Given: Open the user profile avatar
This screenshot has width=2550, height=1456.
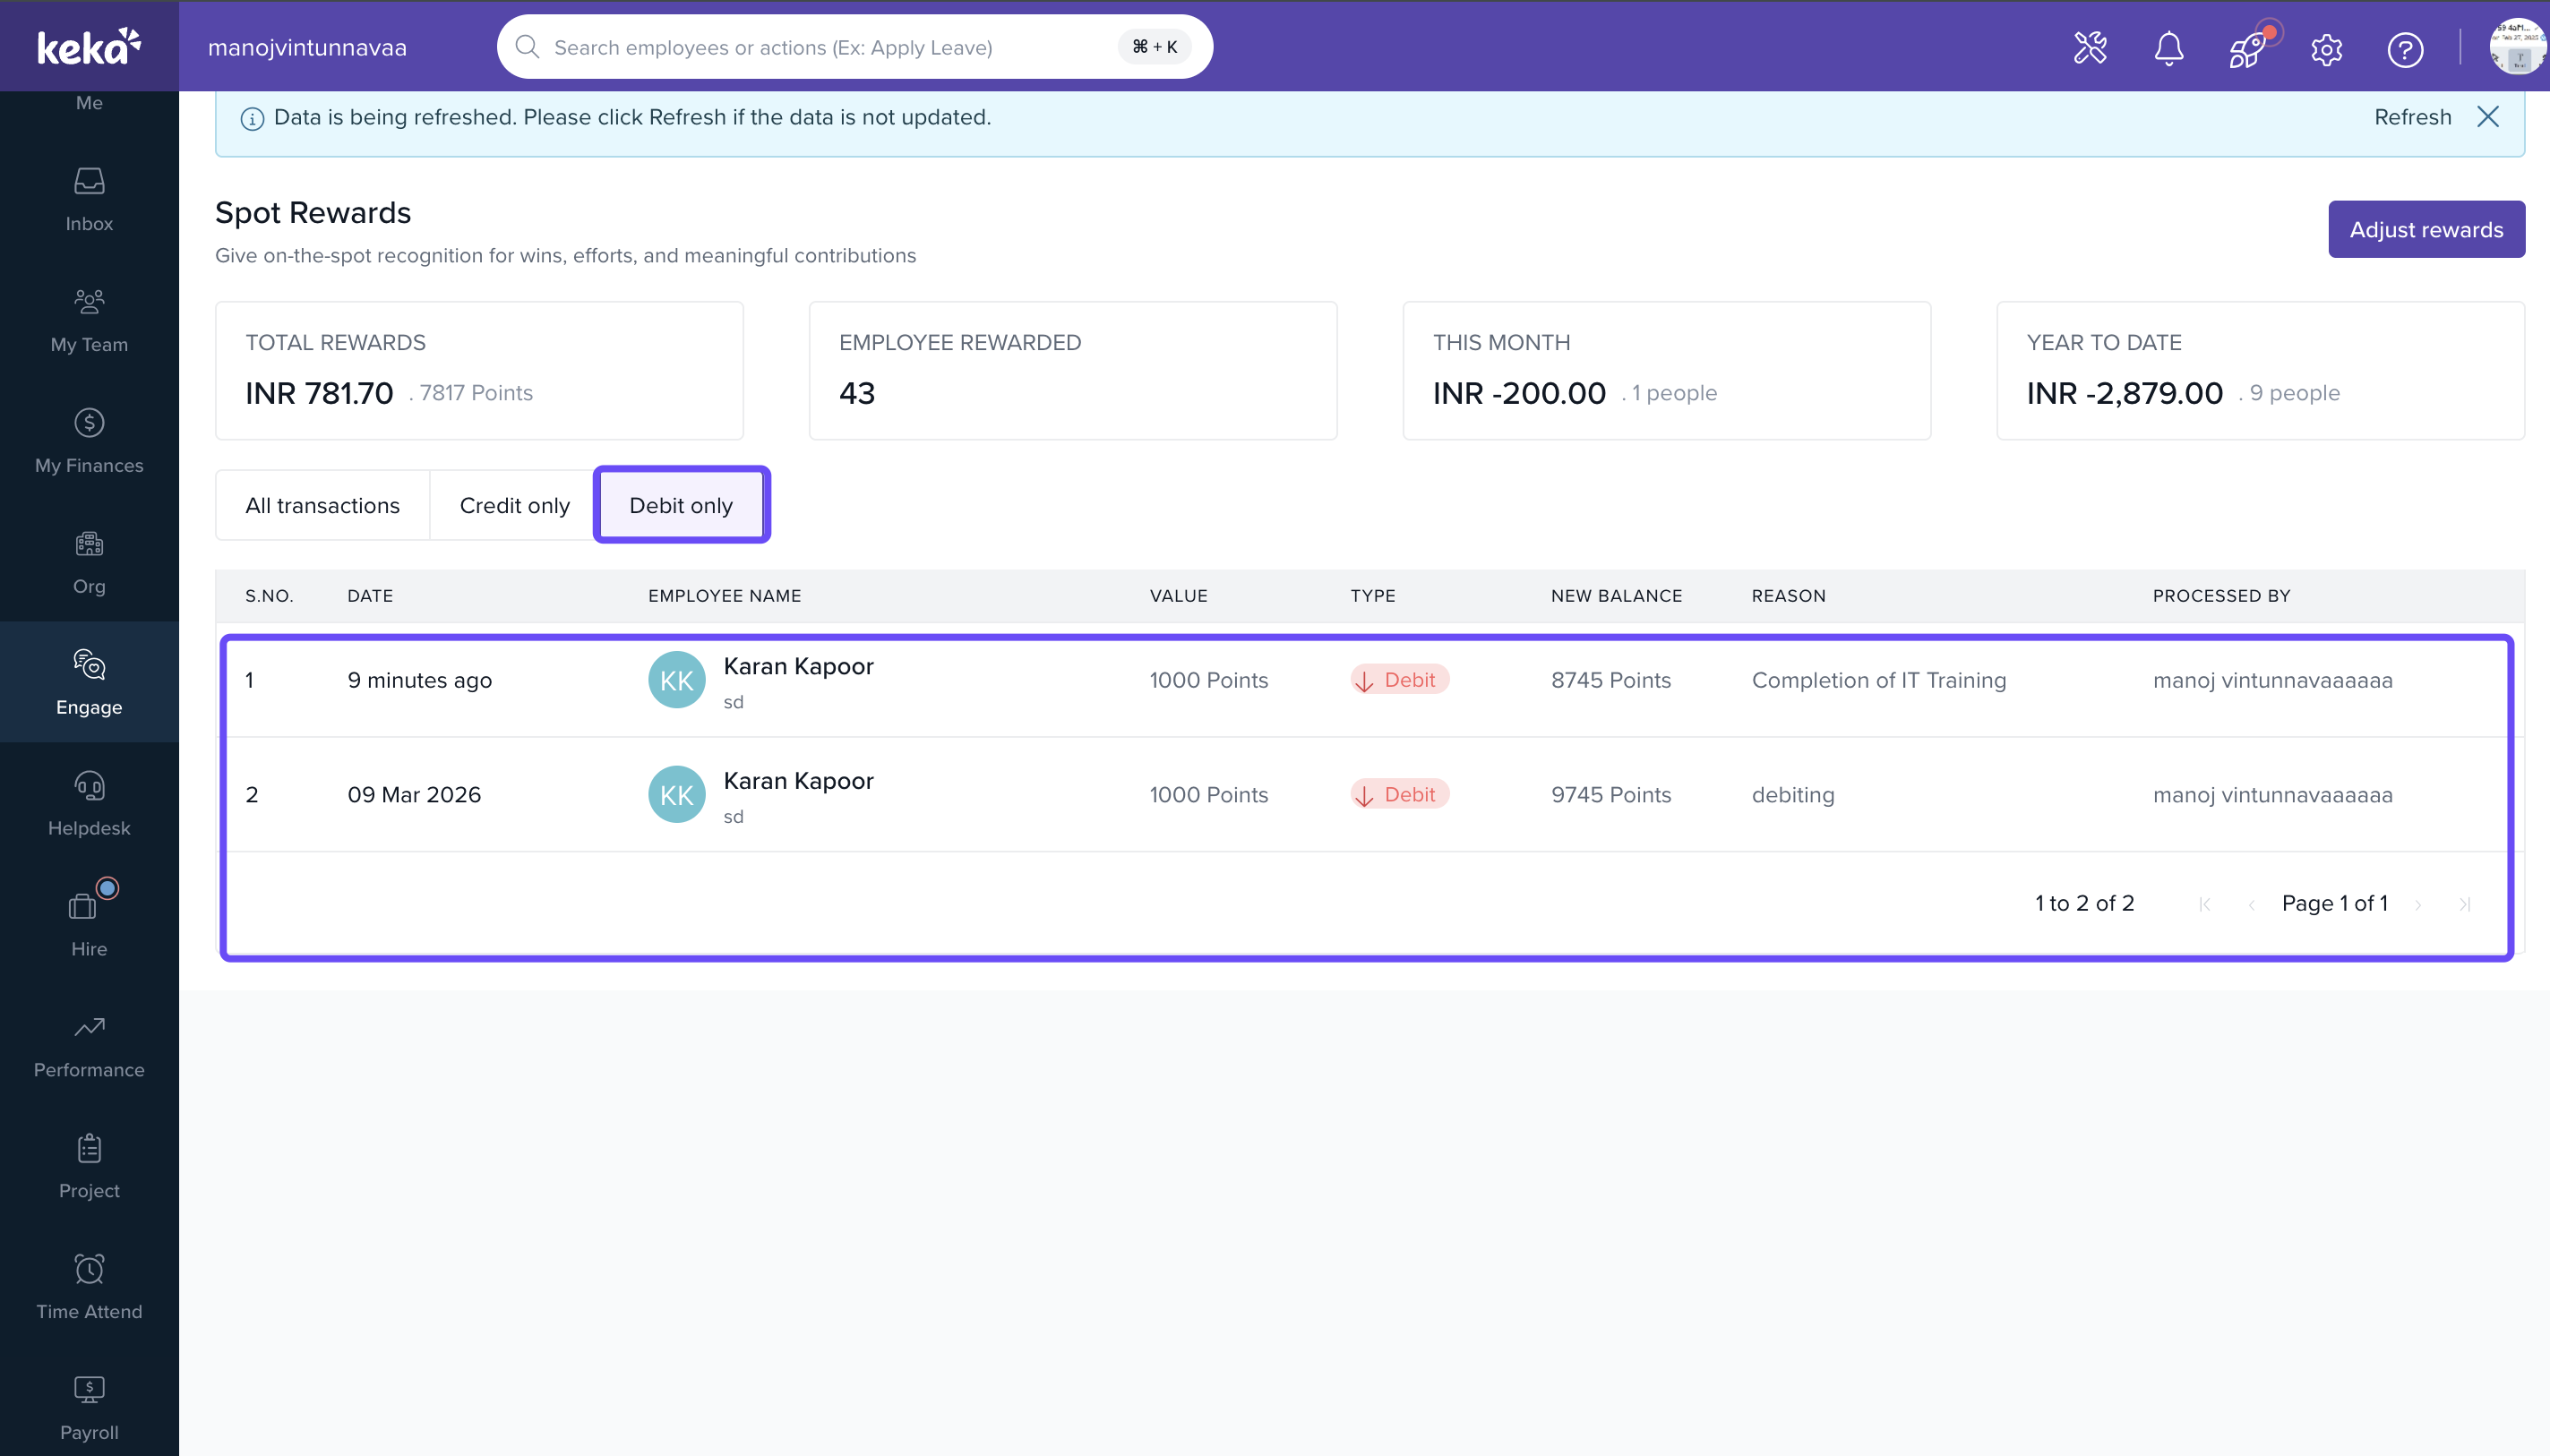Looking at the screenshot, I should (2516, 48).
